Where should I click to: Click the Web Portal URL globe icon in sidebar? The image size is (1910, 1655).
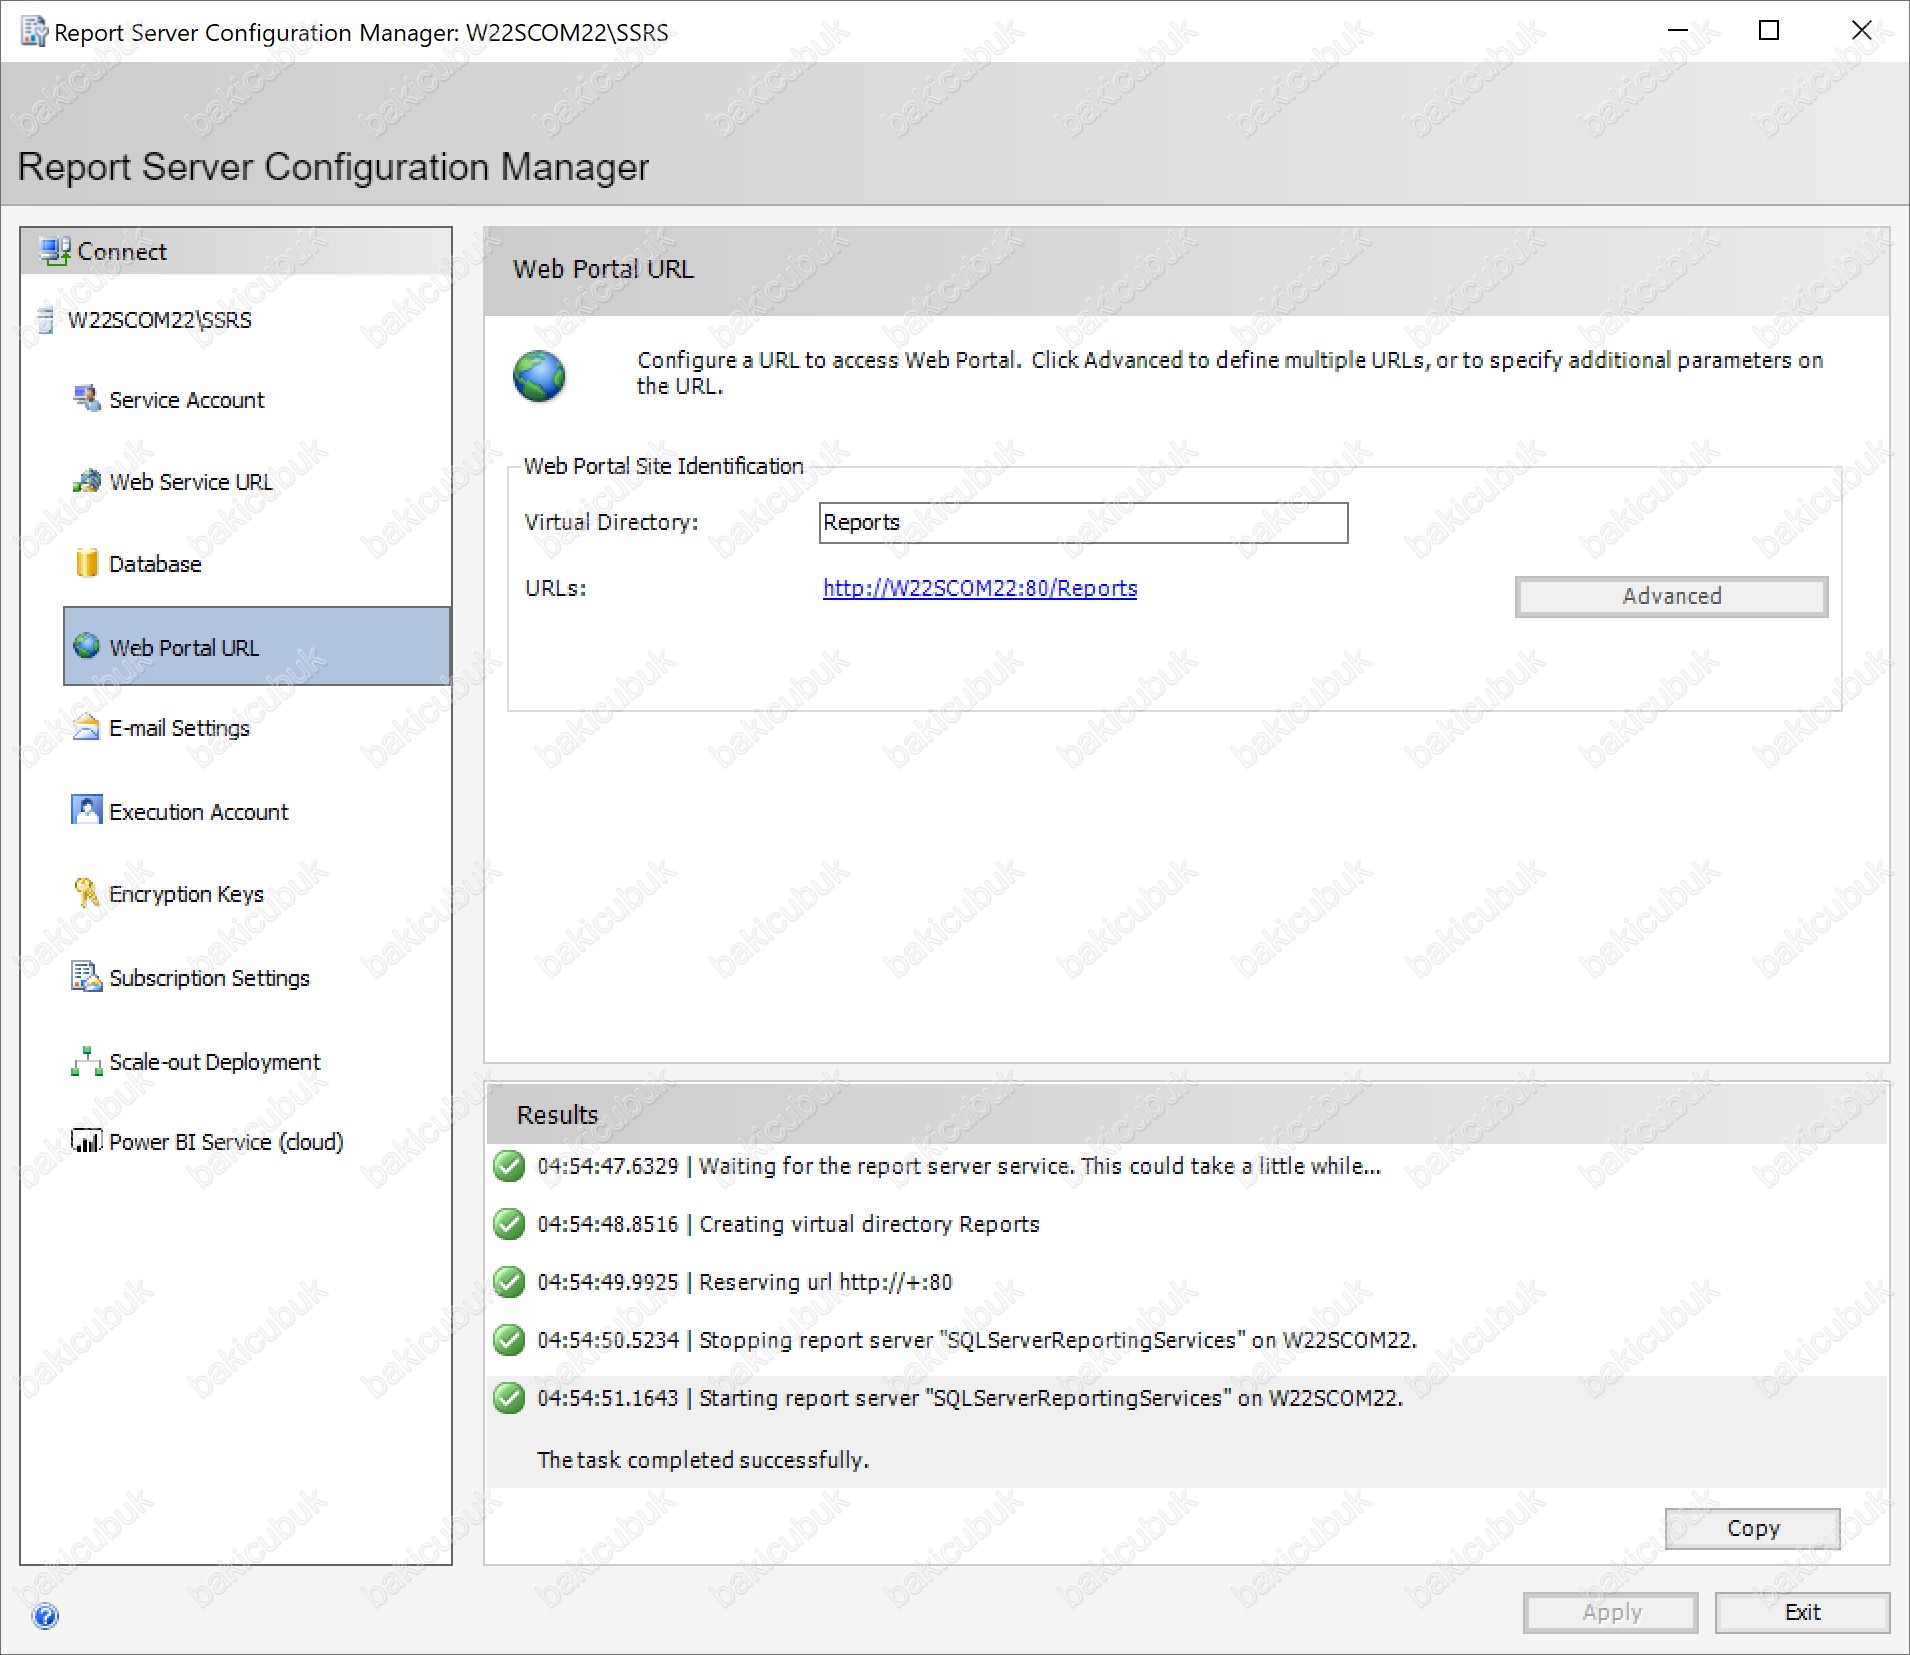click(x=87, y=646)
